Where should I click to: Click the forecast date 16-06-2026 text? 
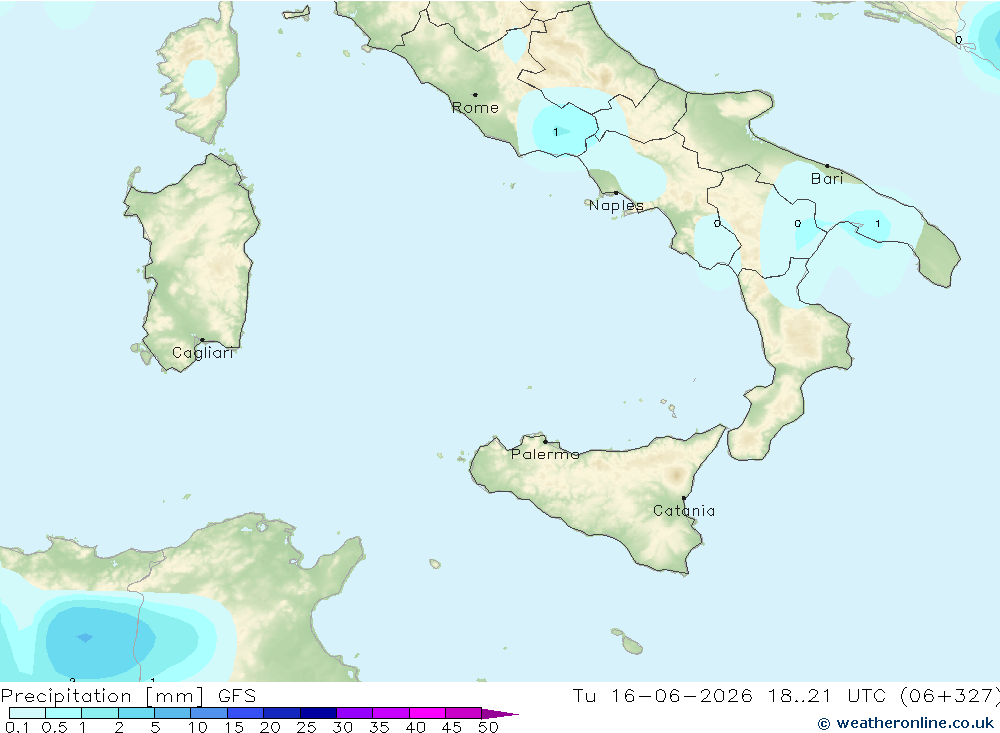pos(681,695)
